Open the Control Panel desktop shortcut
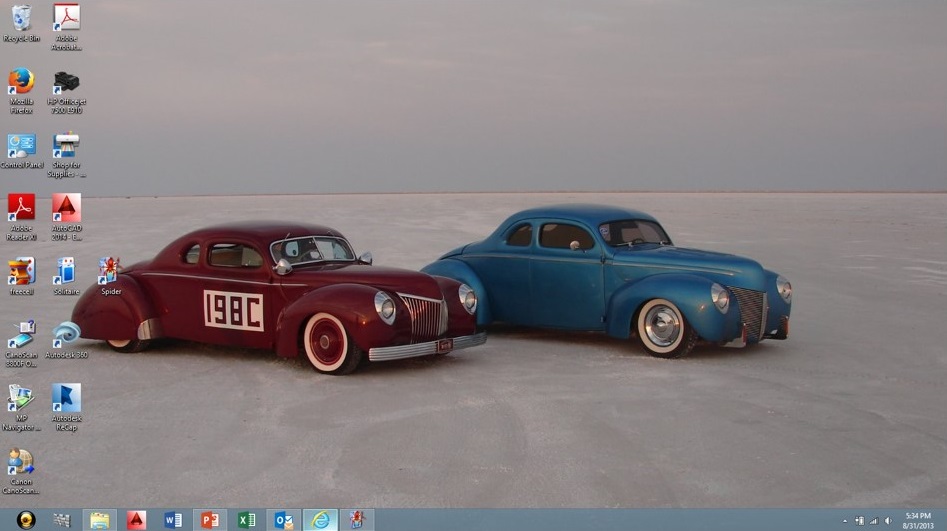 pyautogui.click(x=21, y=146)
